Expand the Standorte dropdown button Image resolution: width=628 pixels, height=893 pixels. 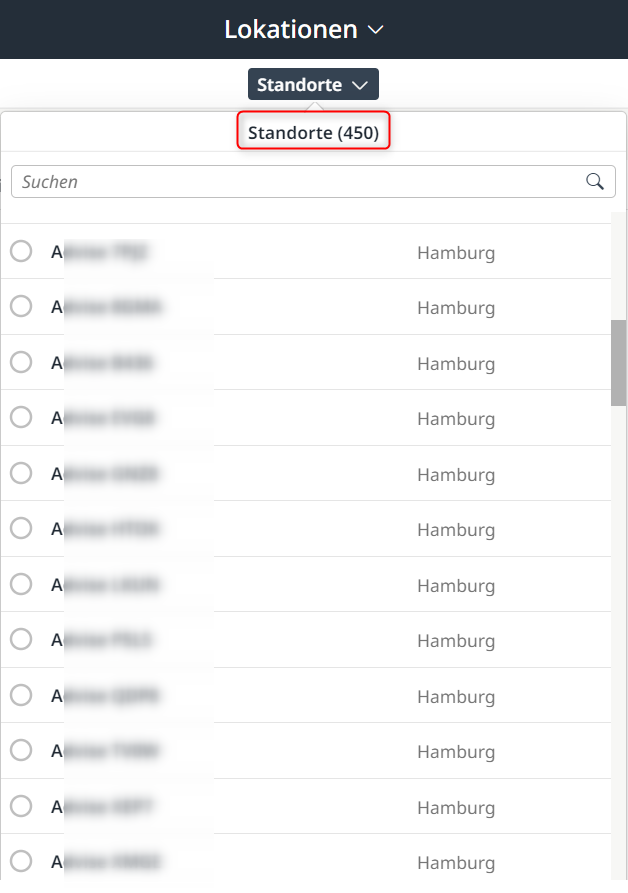[313, 84]
